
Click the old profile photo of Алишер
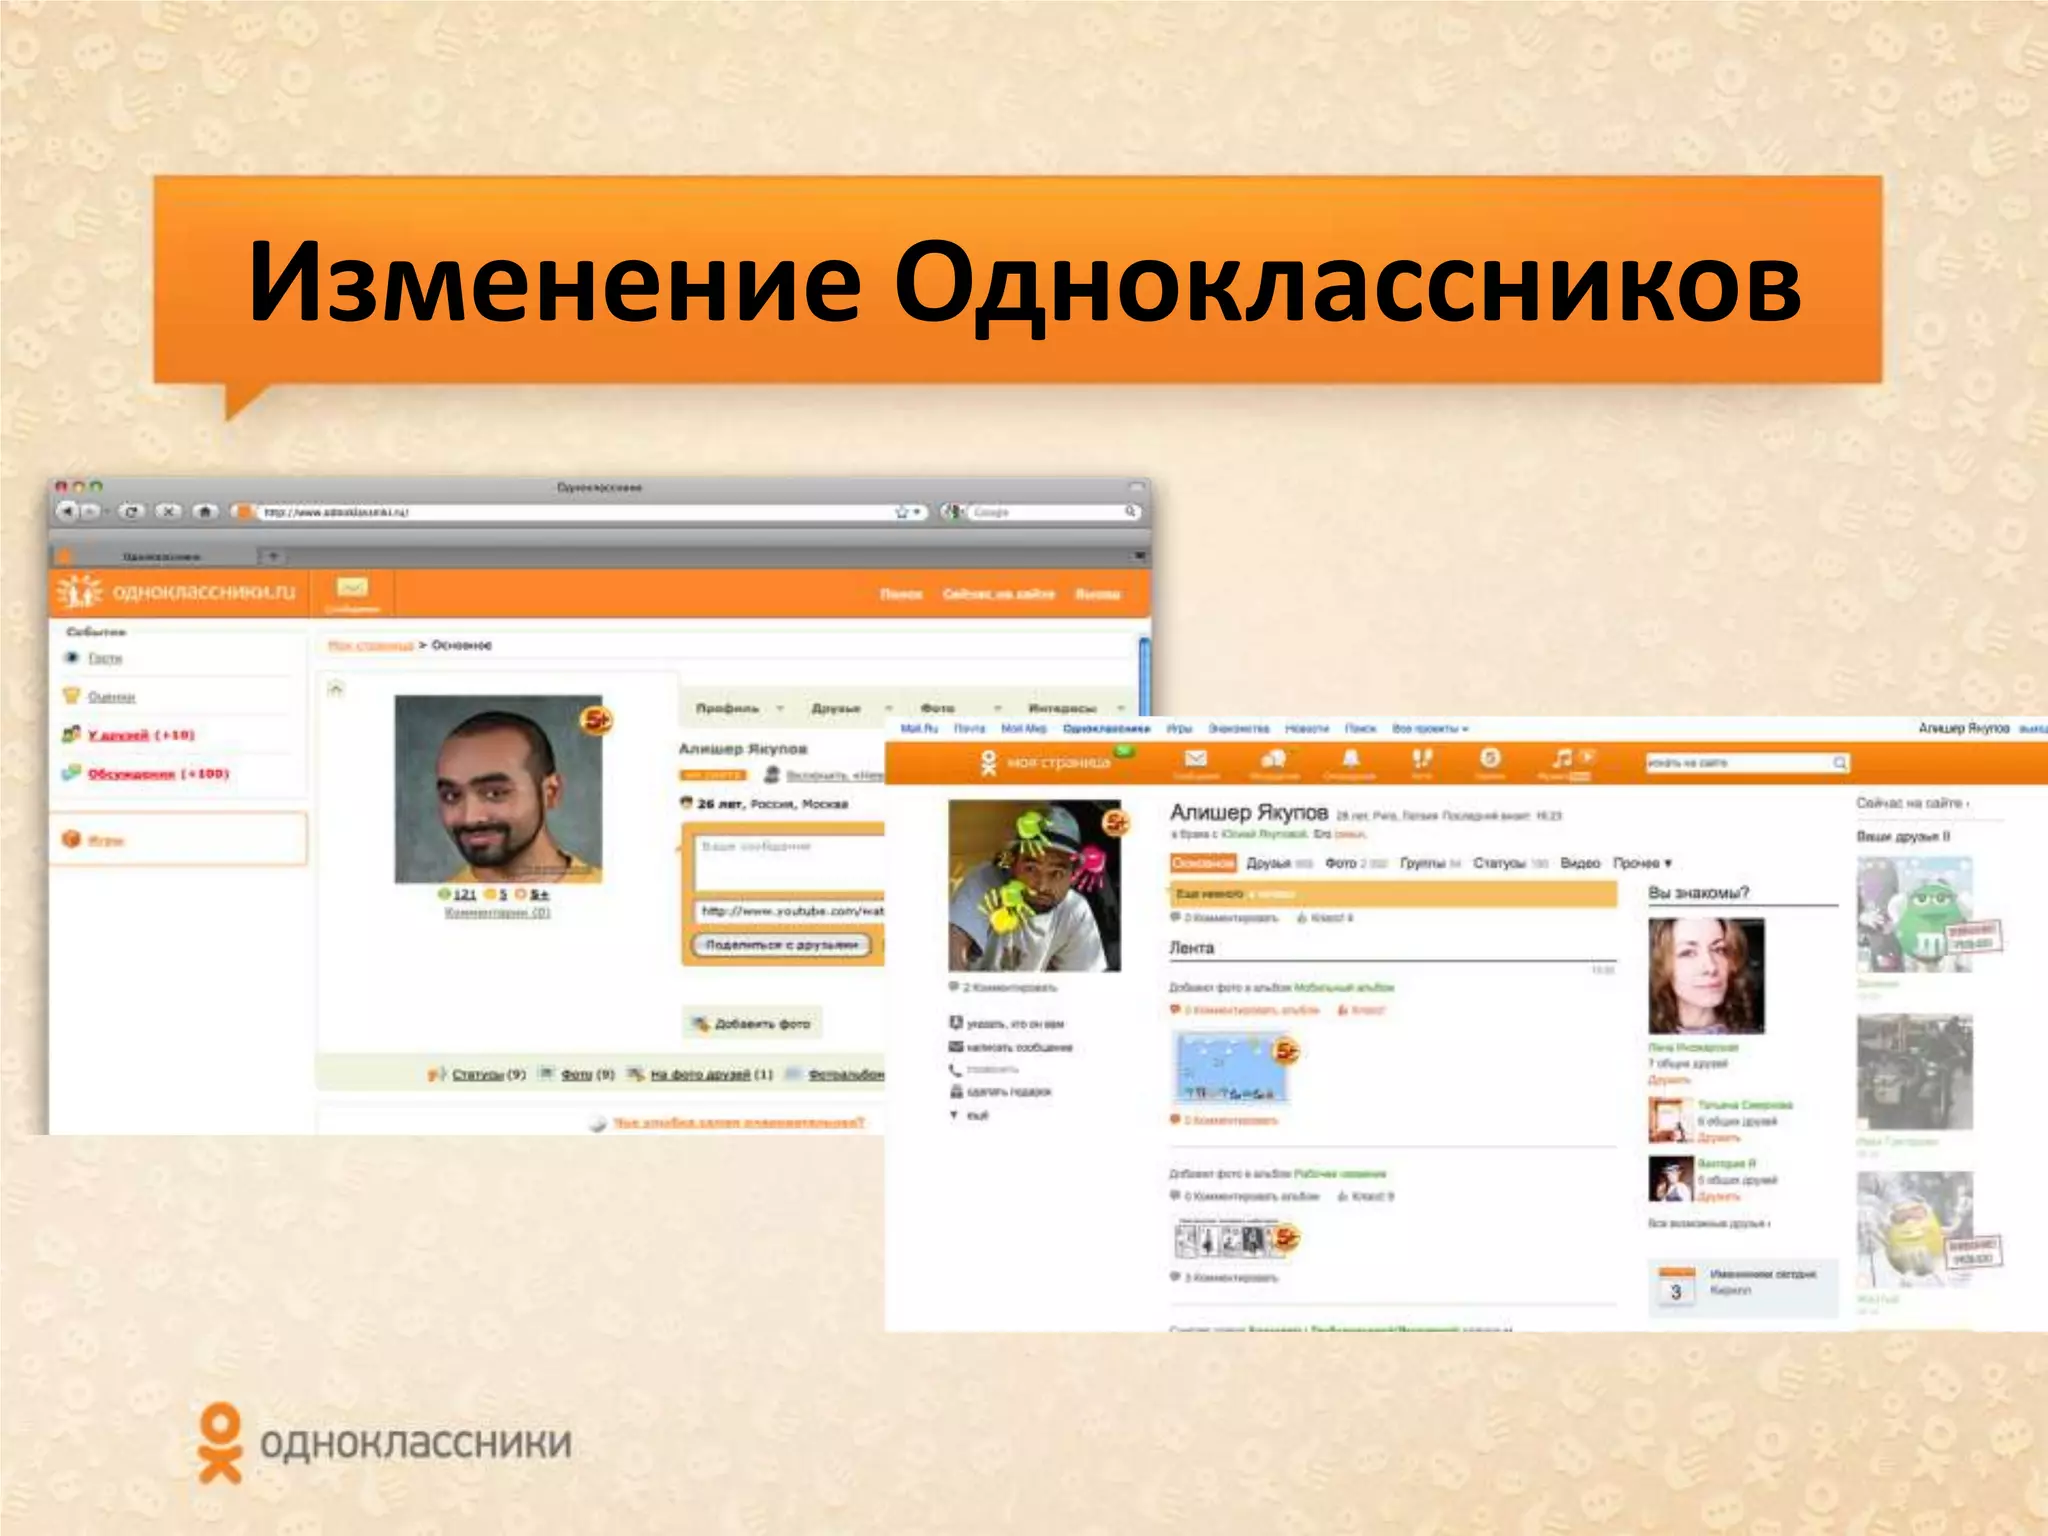(x=498, y=789)
